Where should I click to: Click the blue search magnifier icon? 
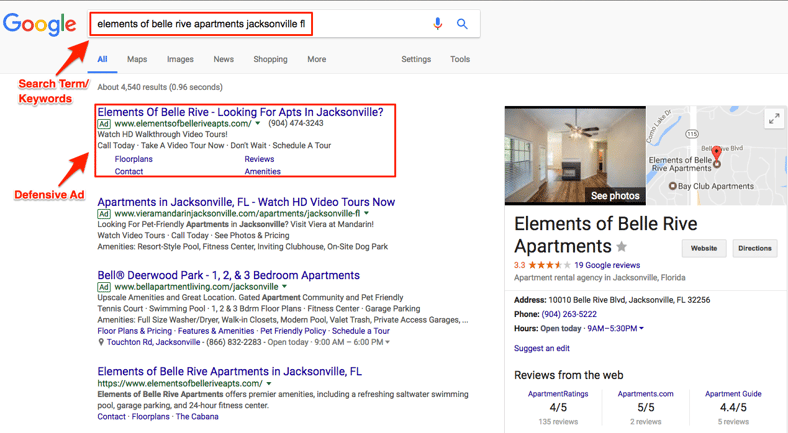pyautogui.click(x=462, y=24)
